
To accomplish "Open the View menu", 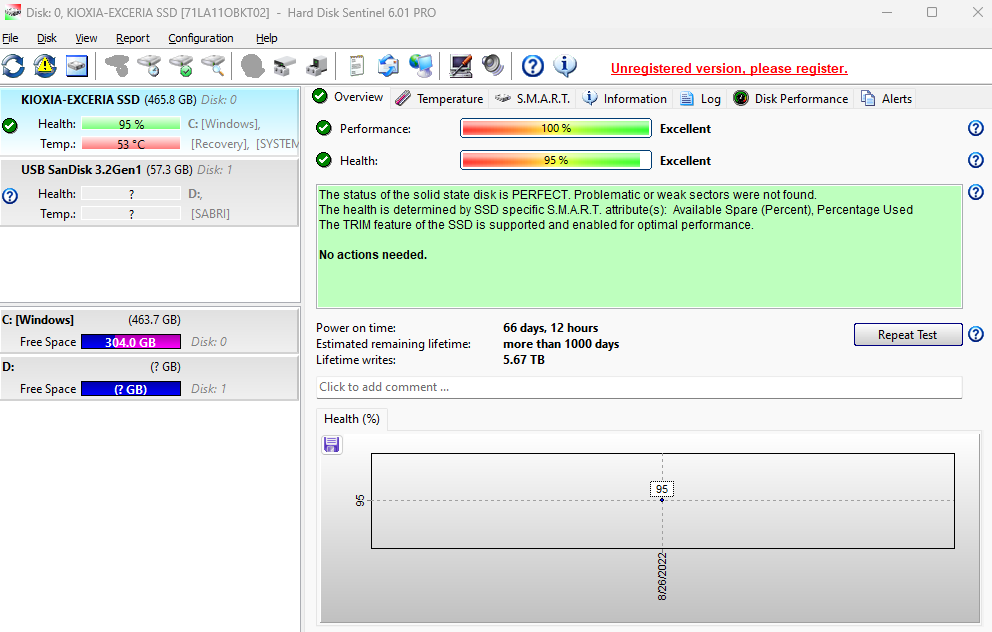I will [x=86, y=38].
